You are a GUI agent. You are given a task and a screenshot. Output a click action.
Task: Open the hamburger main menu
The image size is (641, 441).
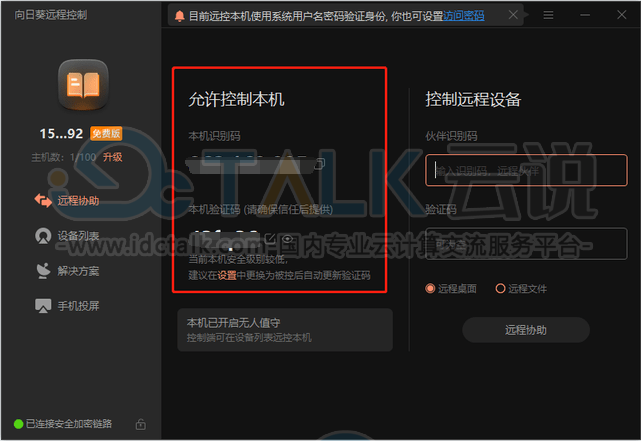point(548,15)
